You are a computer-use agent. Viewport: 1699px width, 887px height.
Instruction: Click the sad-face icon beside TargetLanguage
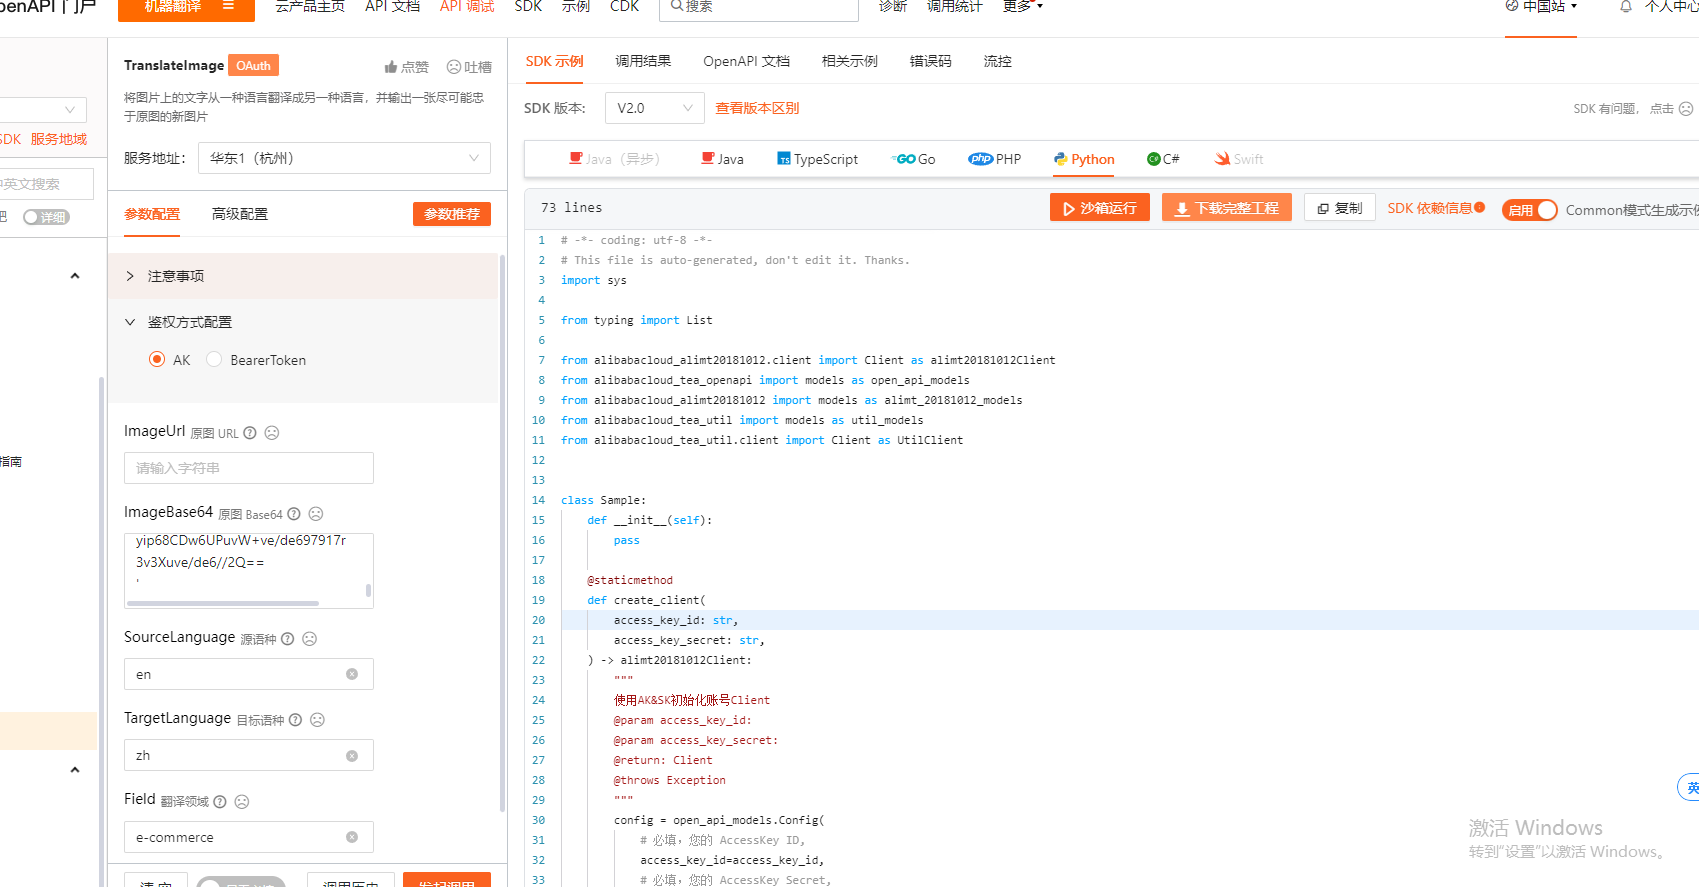point(318,720)
